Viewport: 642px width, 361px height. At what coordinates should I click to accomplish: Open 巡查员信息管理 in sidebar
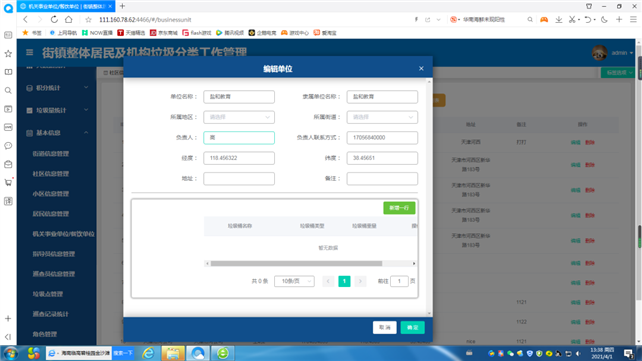point(54,274)
